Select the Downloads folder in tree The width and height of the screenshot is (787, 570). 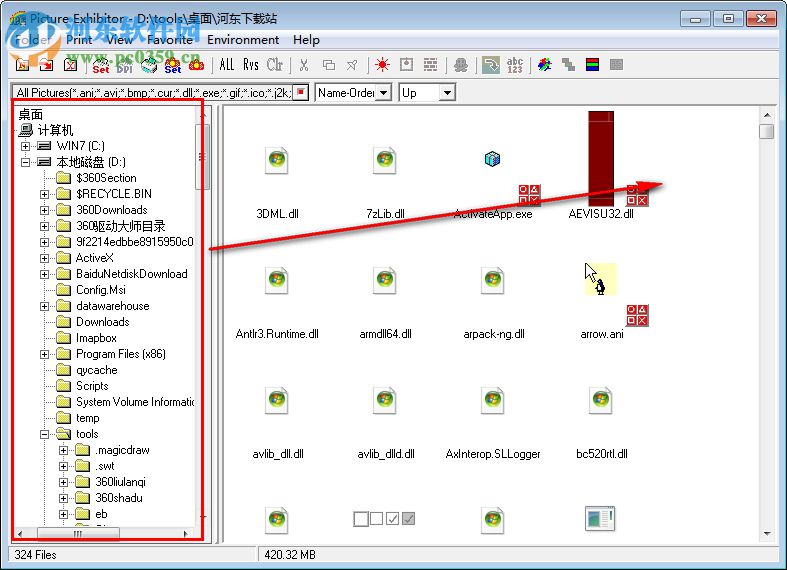click(102, 322)
